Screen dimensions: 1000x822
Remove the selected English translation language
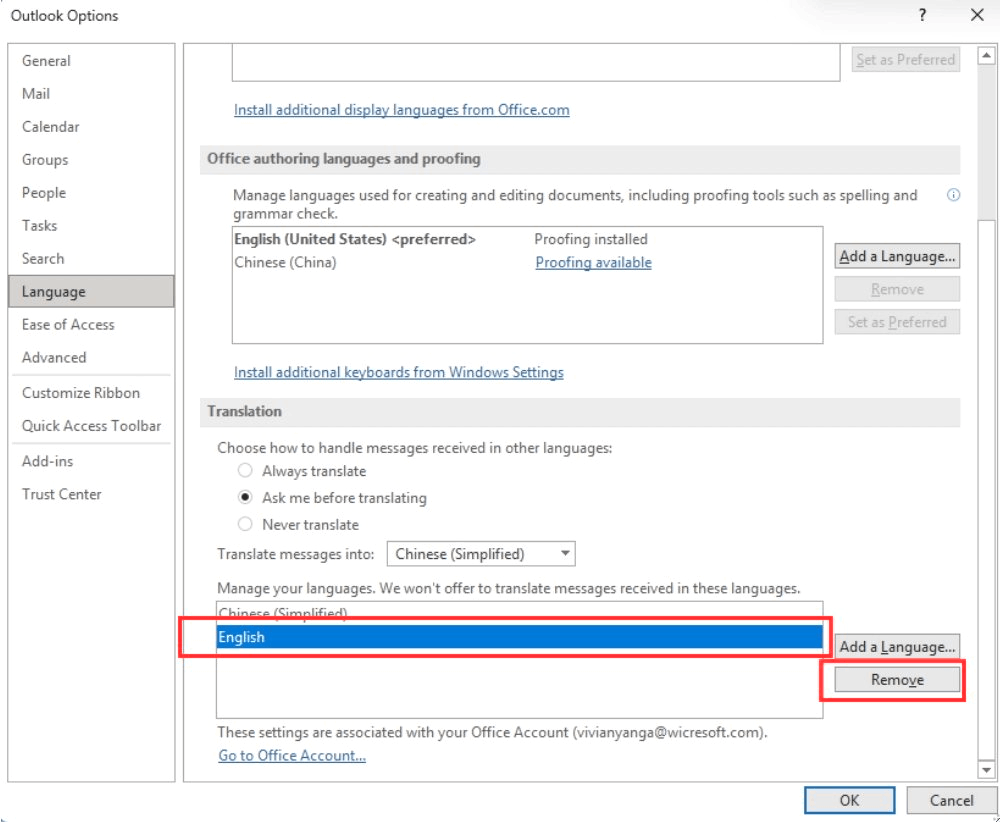(897, 680)
